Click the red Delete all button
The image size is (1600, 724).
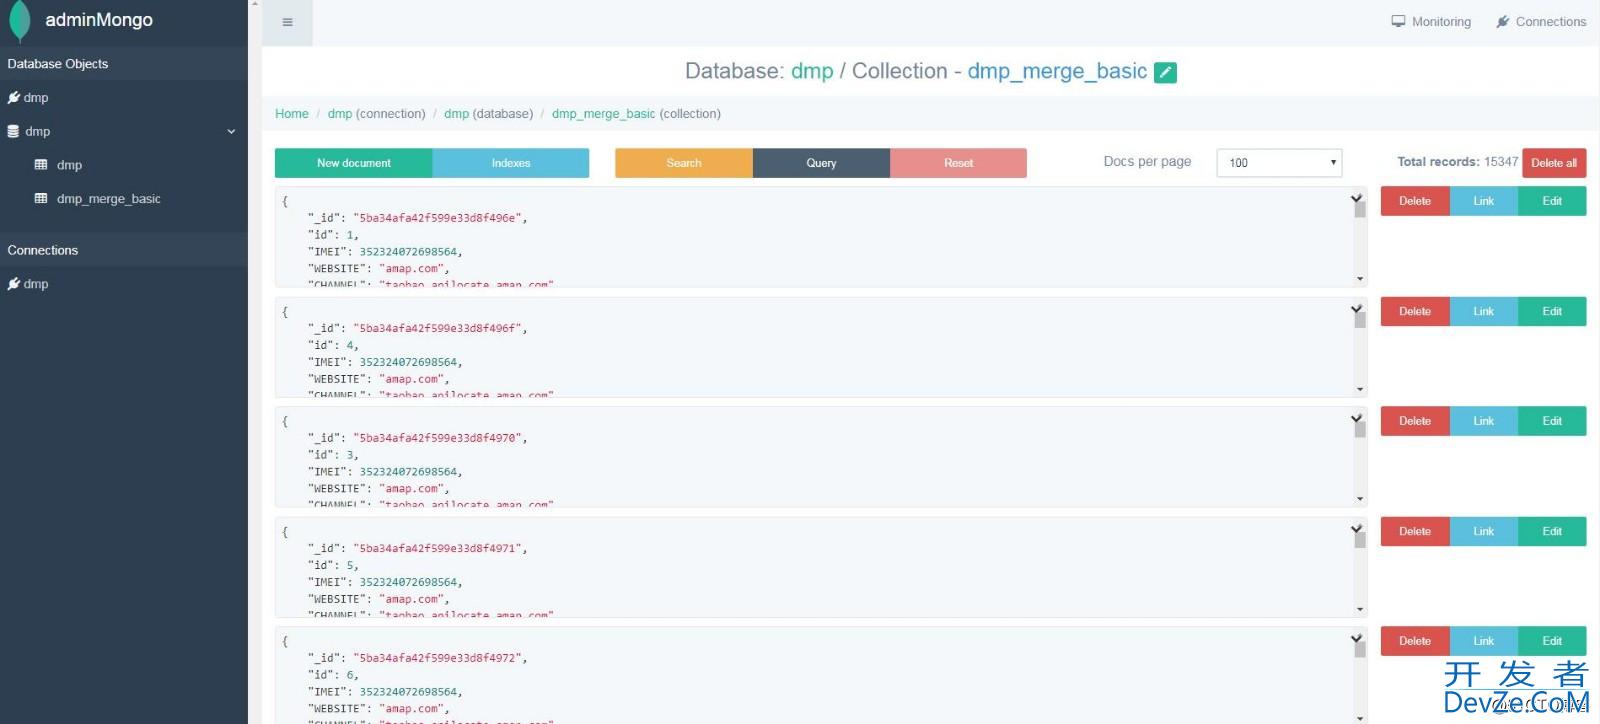click(1554, 163)
